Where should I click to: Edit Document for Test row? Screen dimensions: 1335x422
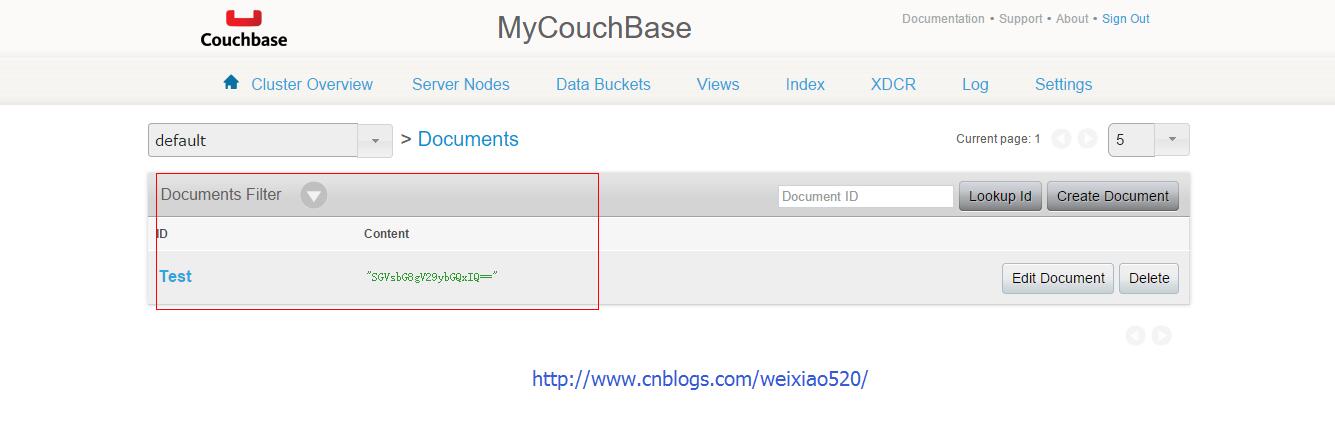[x=1058, y=278]
